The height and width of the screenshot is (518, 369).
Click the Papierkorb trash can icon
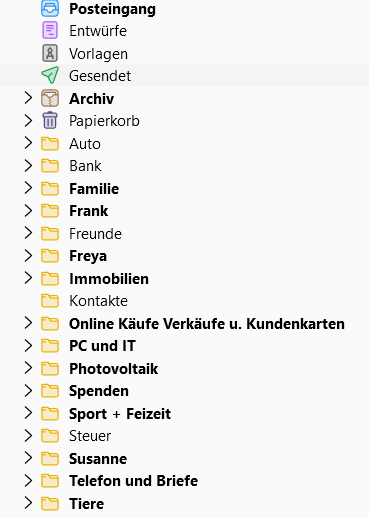point(50,120)
